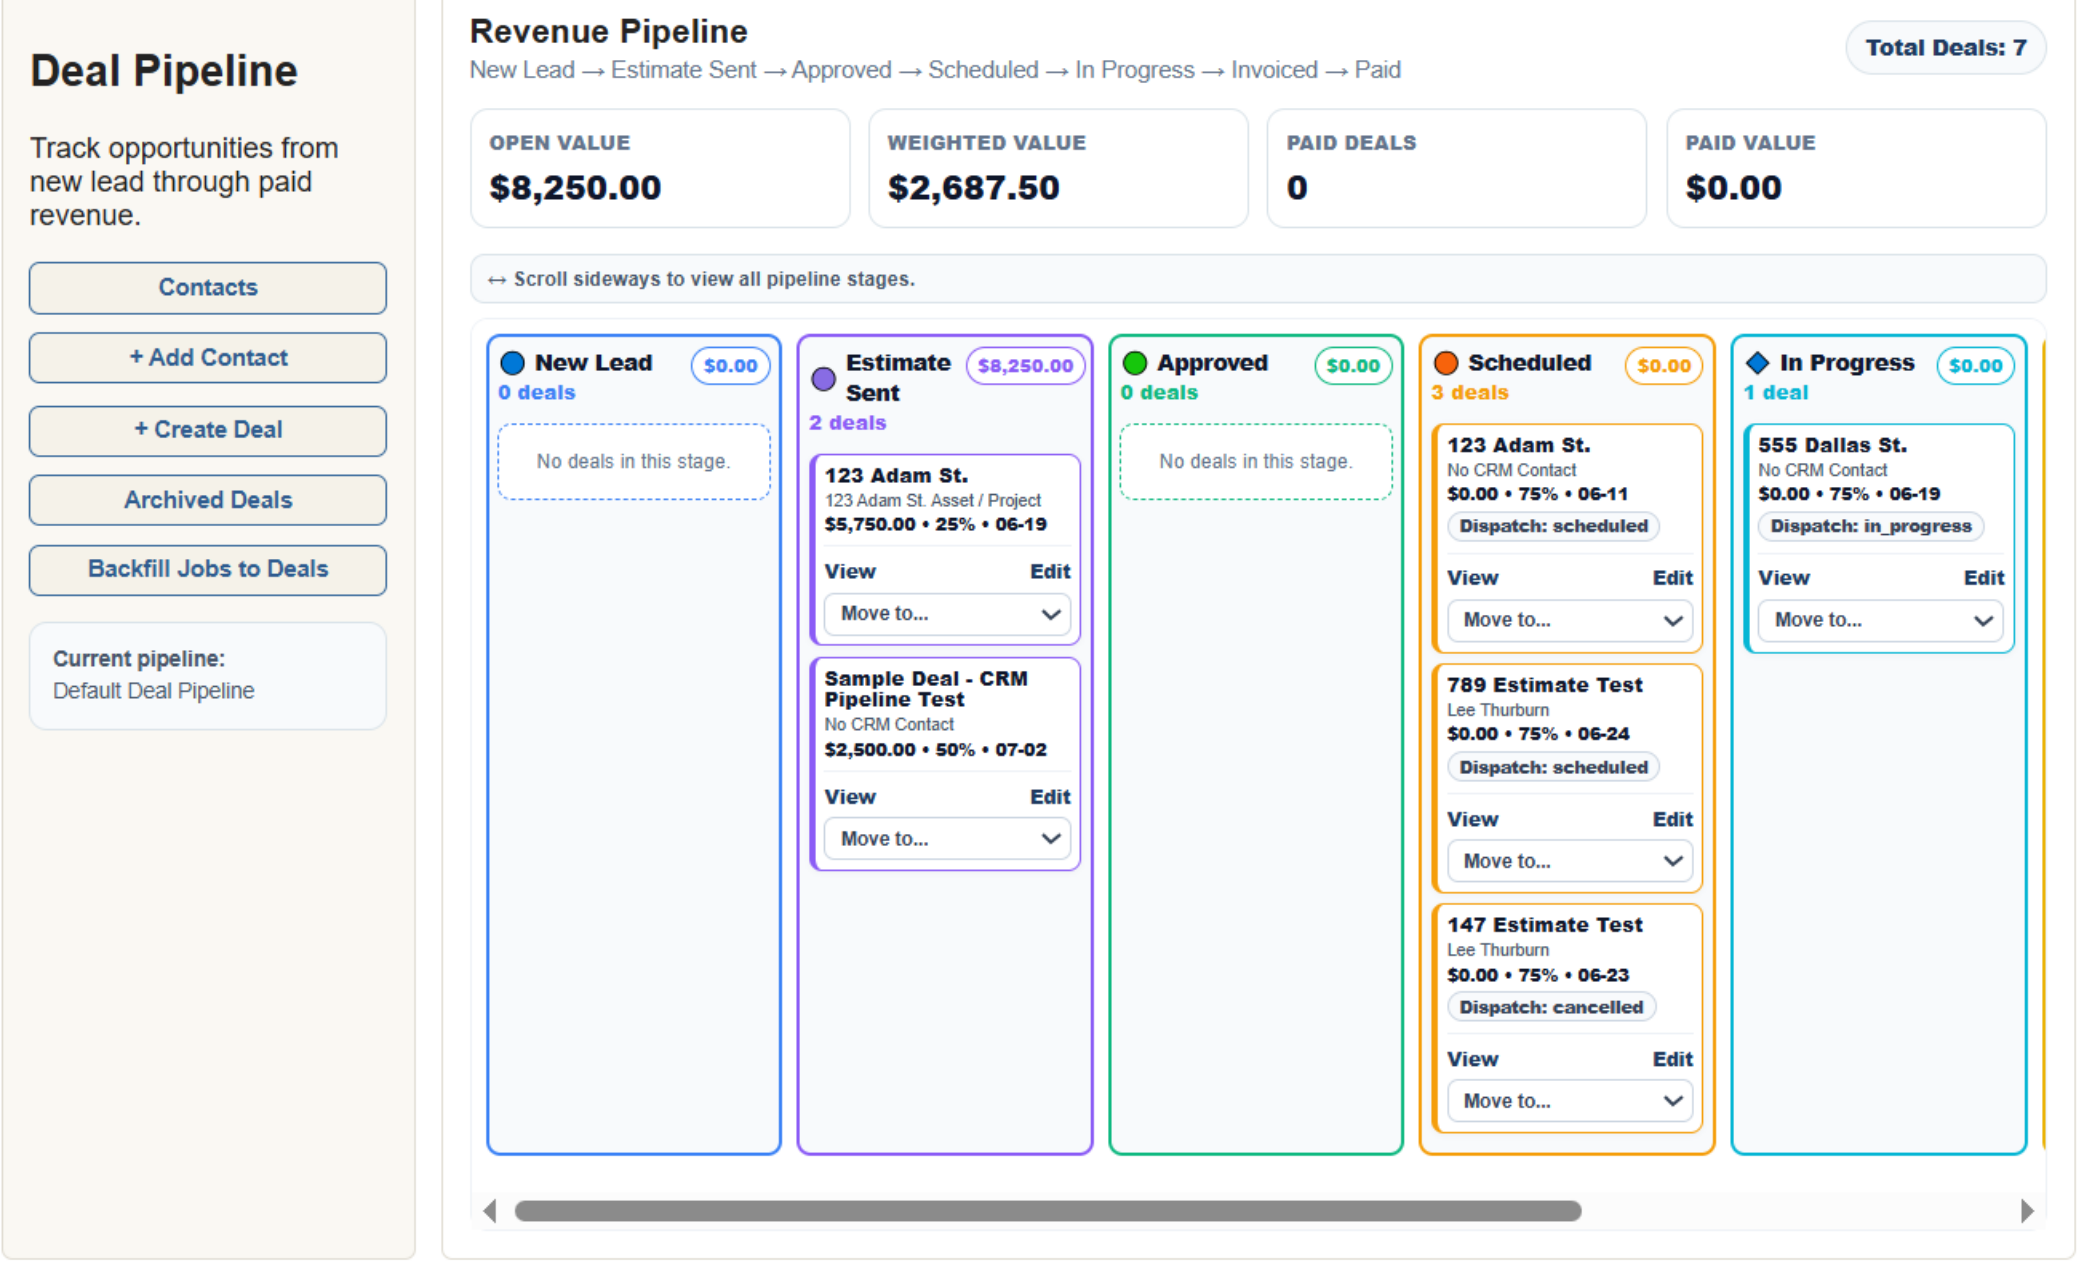Click the Paid Value $0.00 card
Image resolution: width=2086 pixels, height=1268 pixels.
[1856, 168]
